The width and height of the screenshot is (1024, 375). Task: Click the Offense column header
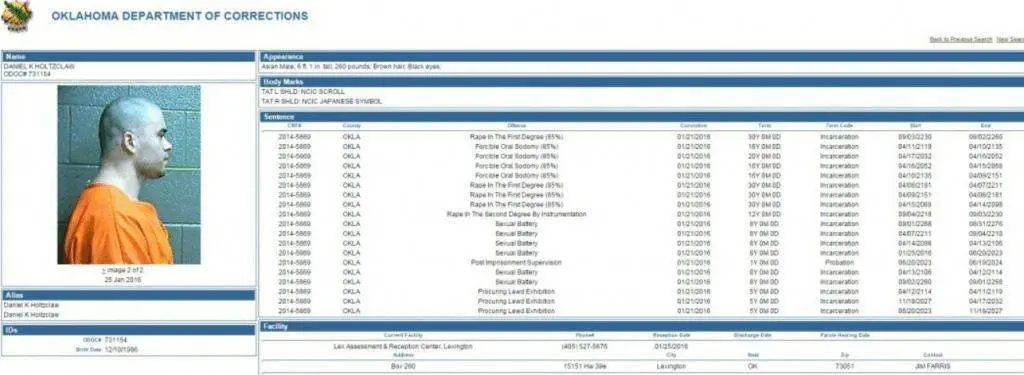516,125
